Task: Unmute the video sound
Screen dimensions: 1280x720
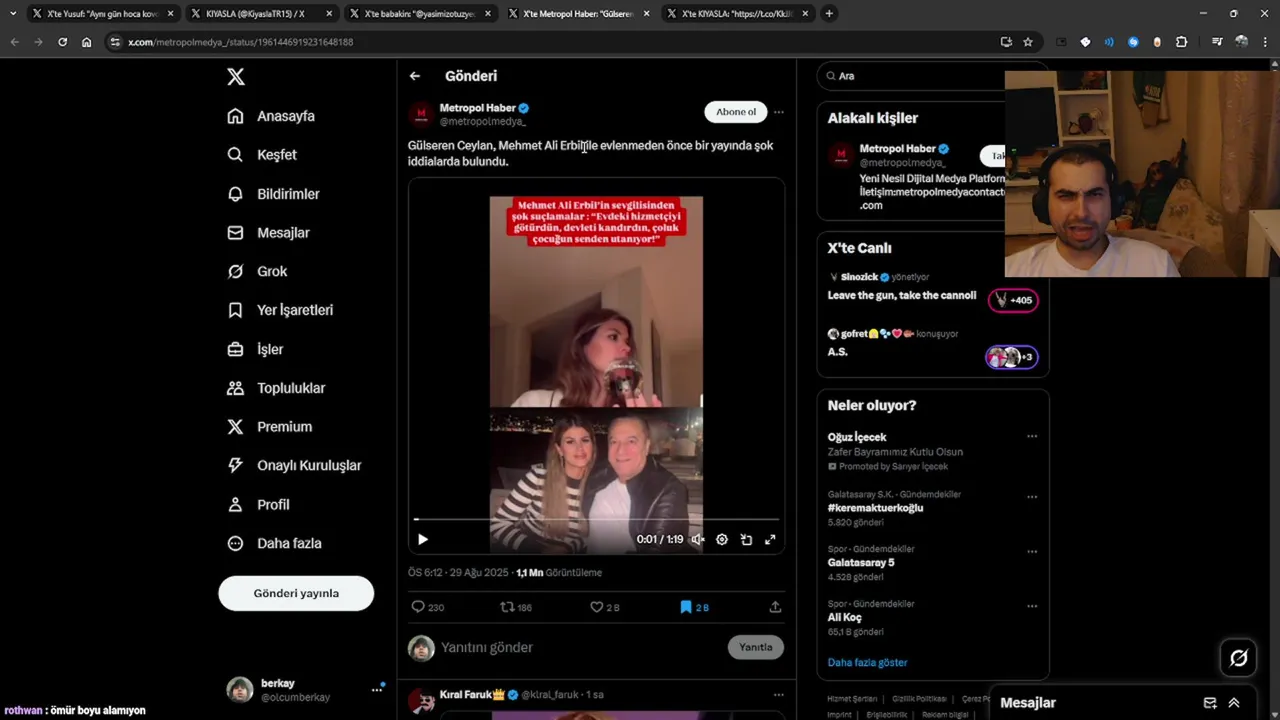Action: pos(698,539)
